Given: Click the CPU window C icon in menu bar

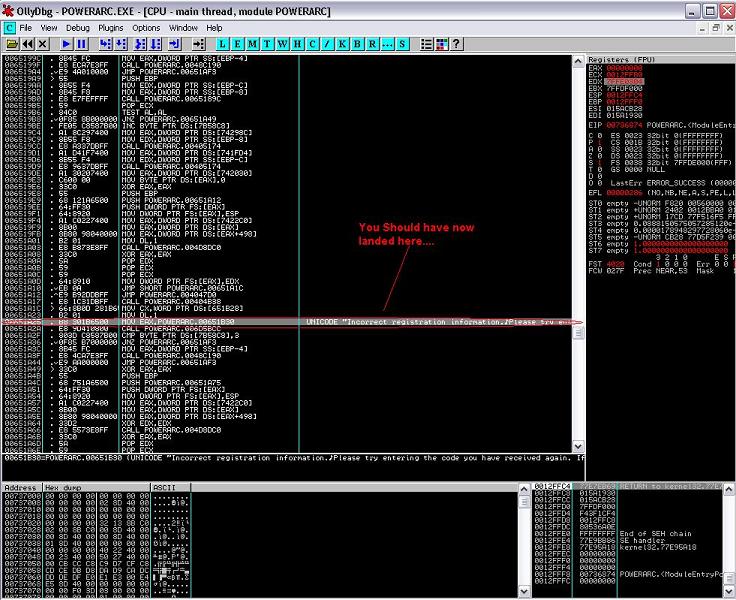Looking at the screenshot, I should point(9,28).
